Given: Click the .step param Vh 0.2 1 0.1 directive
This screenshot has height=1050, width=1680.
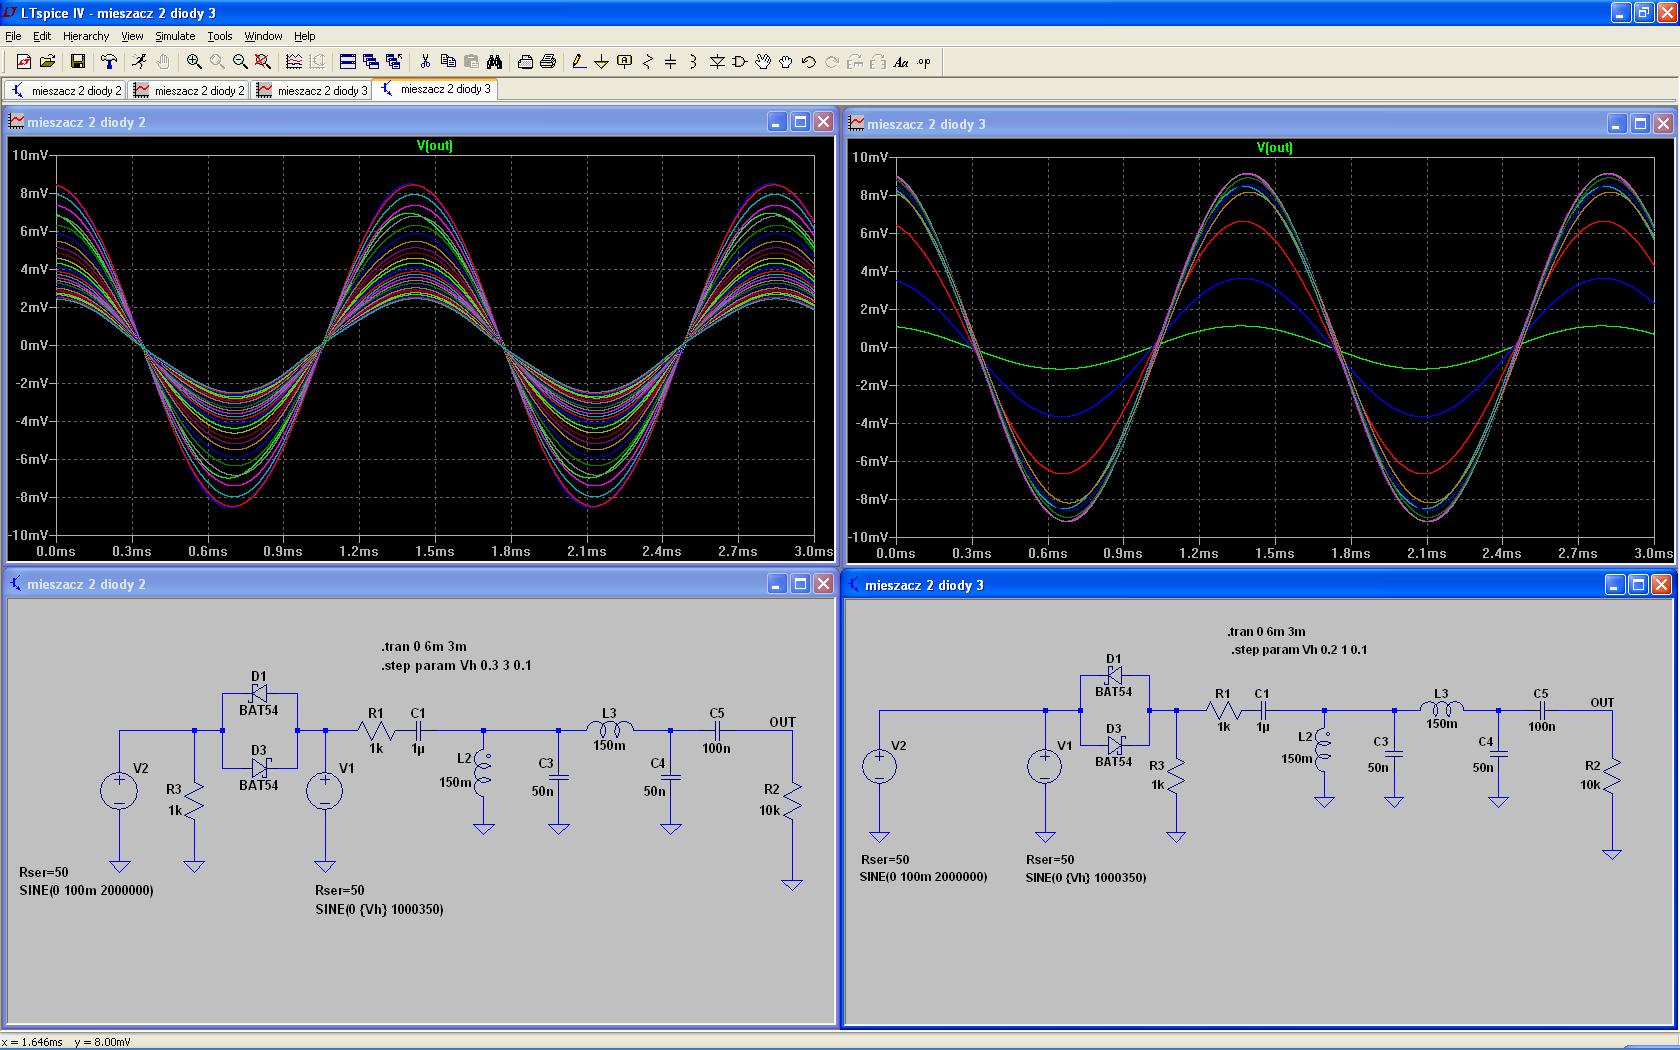Looking at the screenshot, I should (x=1299, y=650).
